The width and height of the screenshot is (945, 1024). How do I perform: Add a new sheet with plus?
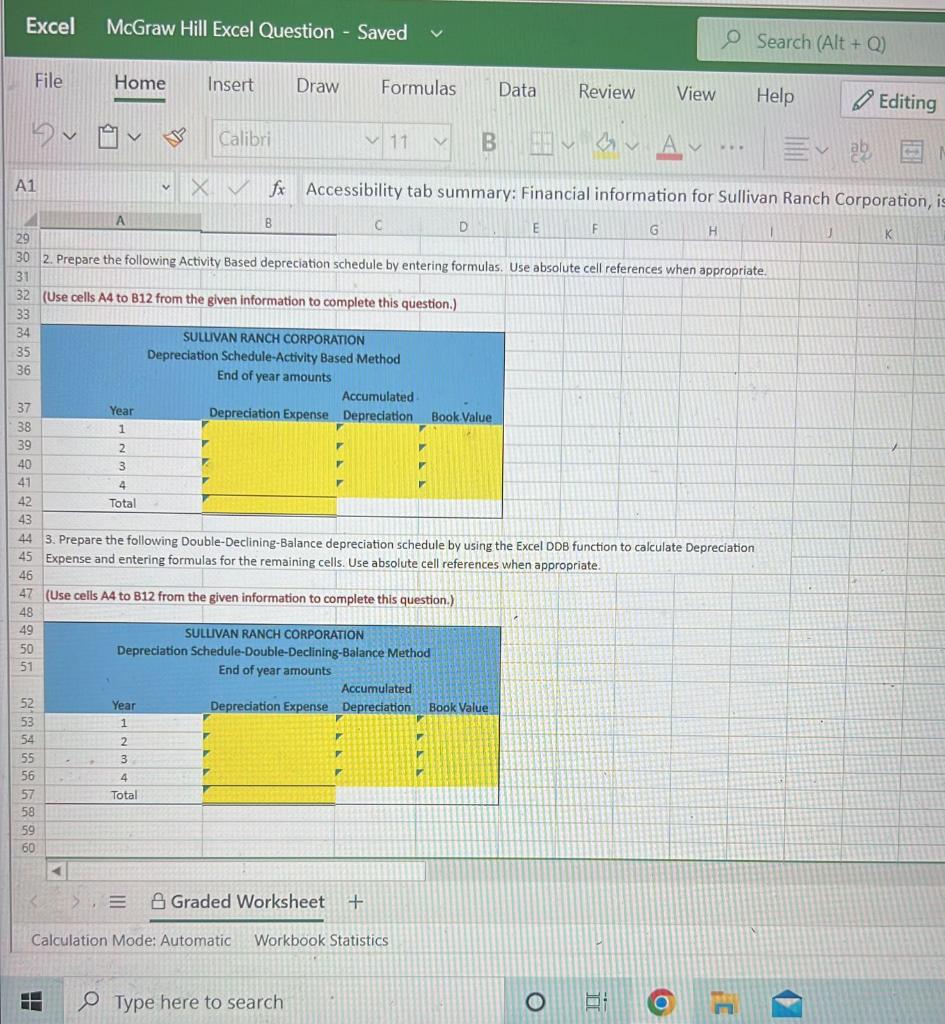tap(355, 902)
